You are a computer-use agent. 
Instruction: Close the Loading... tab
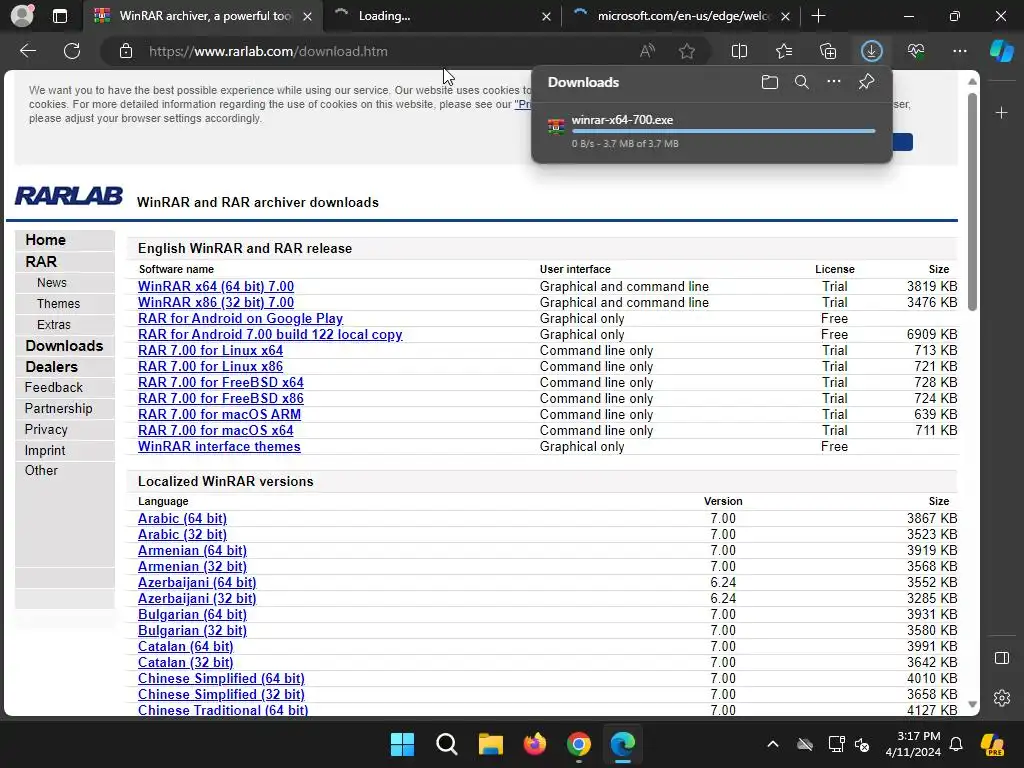point(547,17)
